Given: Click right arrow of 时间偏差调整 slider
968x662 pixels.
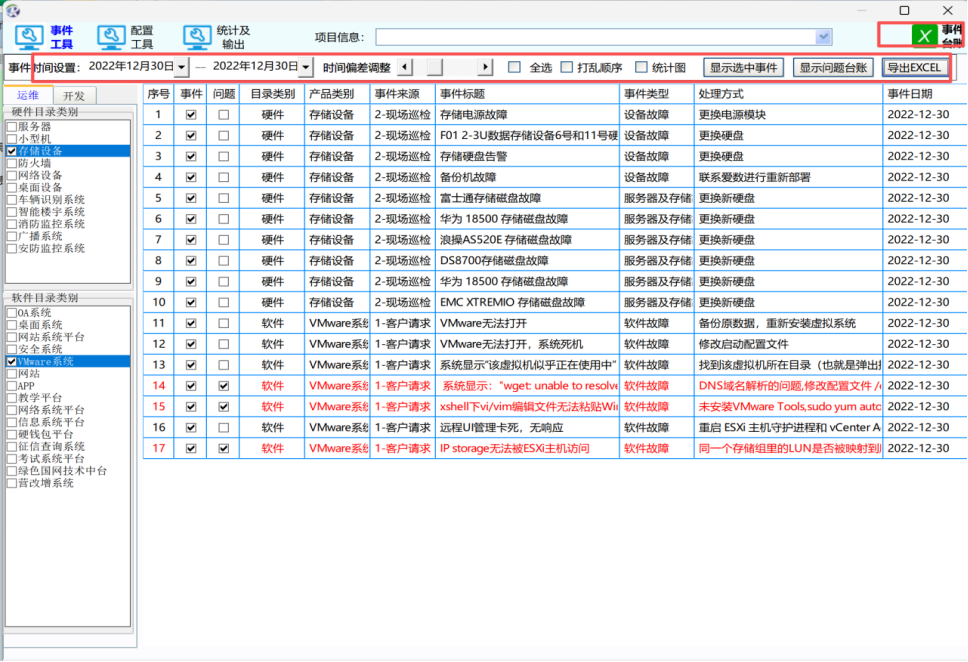Looking at the screenshot, I should pos(485,67).
